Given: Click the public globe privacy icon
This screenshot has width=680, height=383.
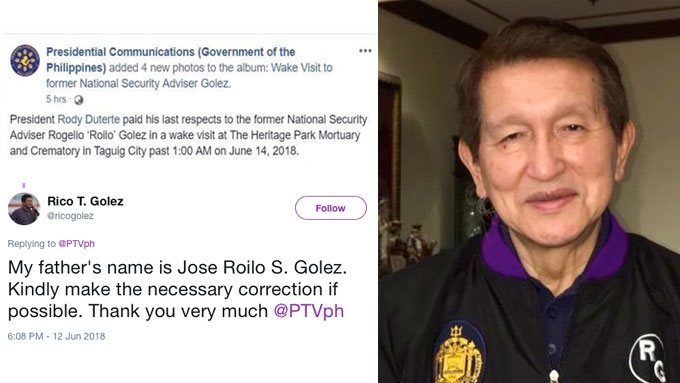Looking at the screenshot, I should coord(78,100).
